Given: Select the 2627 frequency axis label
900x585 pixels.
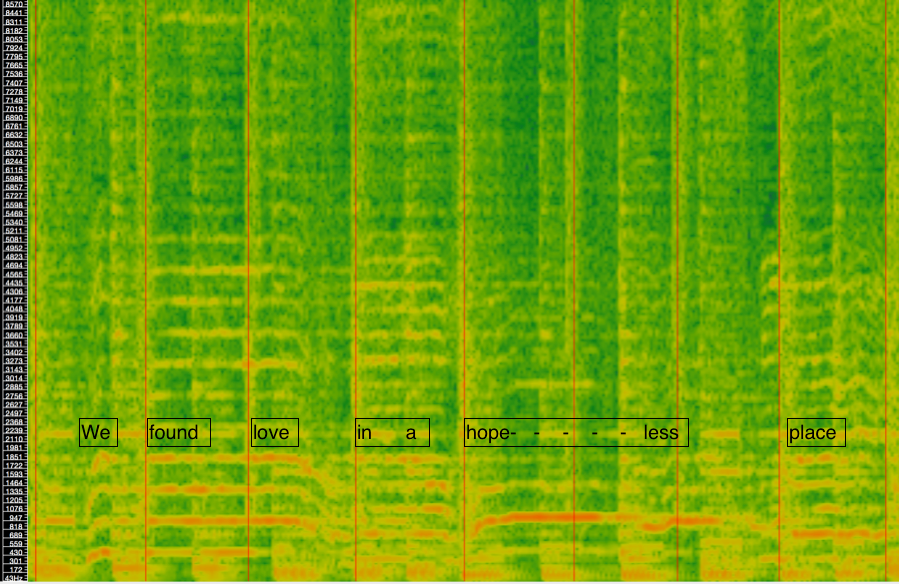Looking at the screenshot, I should (x=14, y=405).
